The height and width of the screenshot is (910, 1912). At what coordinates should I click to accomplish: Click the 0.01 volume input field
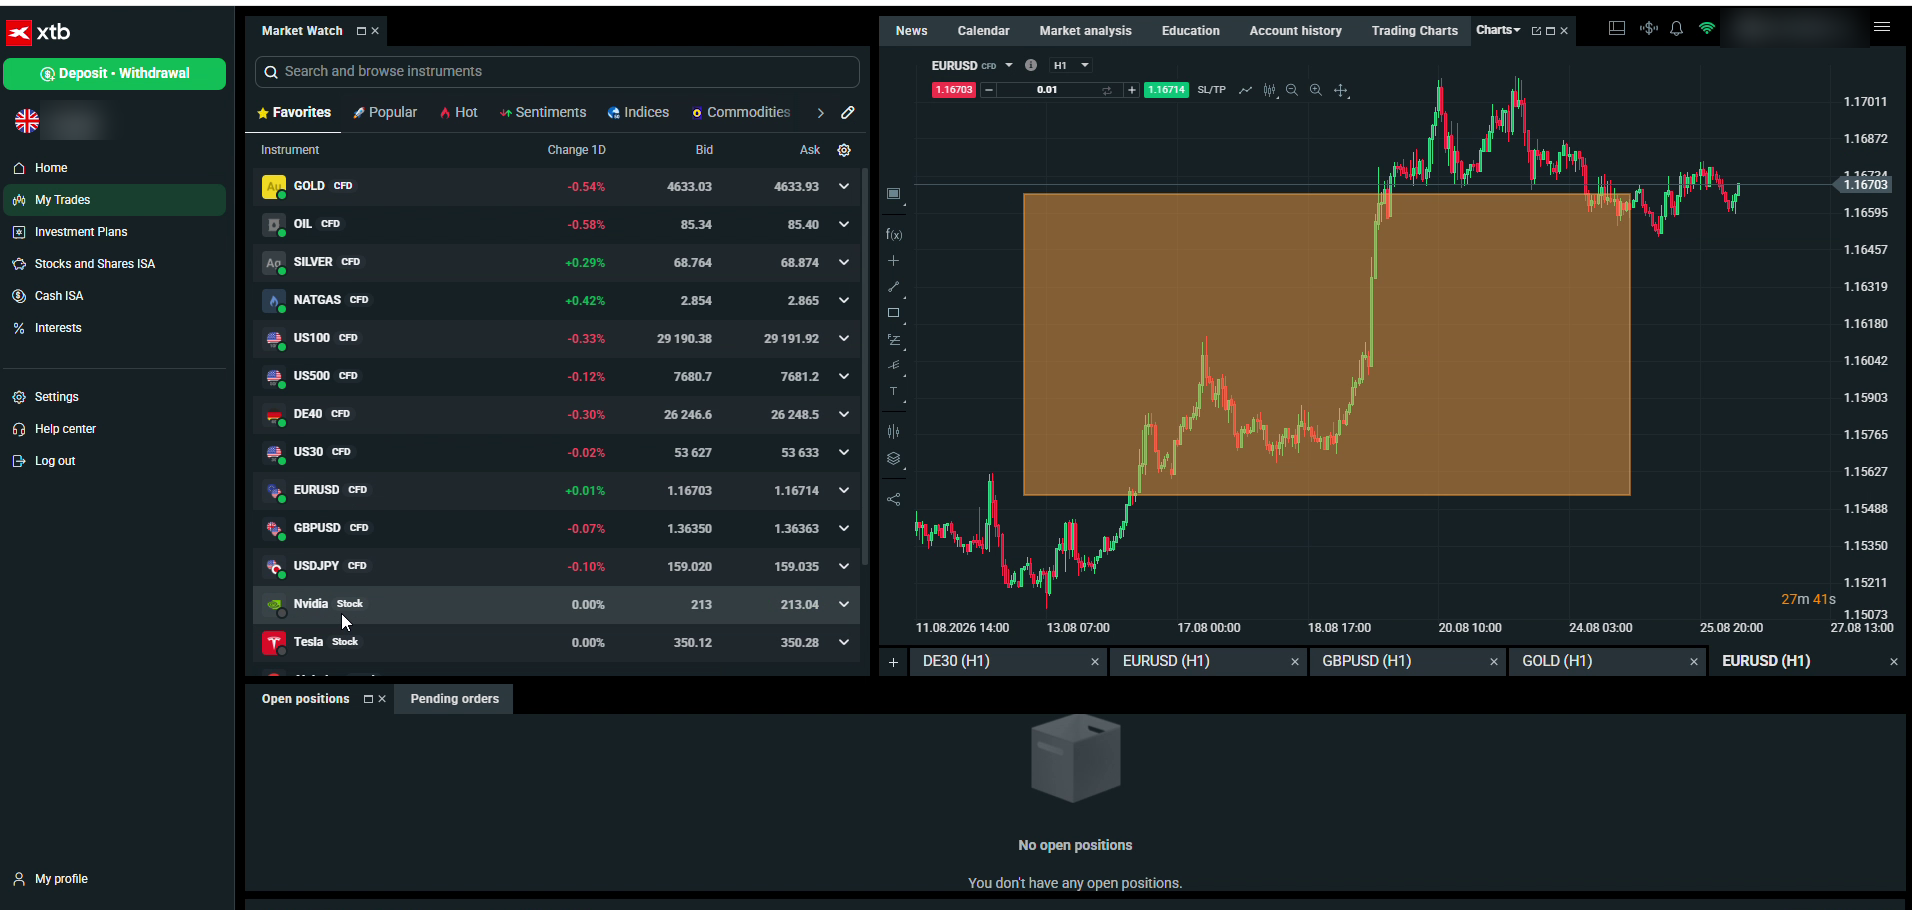pos(1047,90)
